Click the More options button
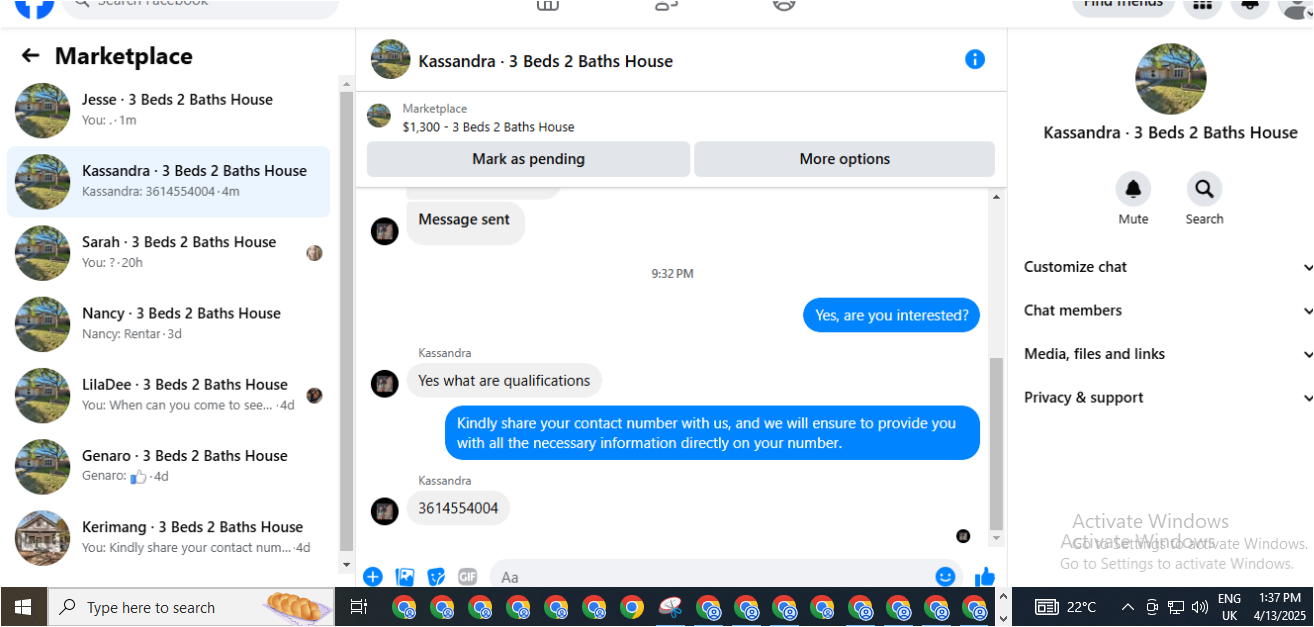The height and width of the screenshot is (627, 1314). [x=844, y=159]
